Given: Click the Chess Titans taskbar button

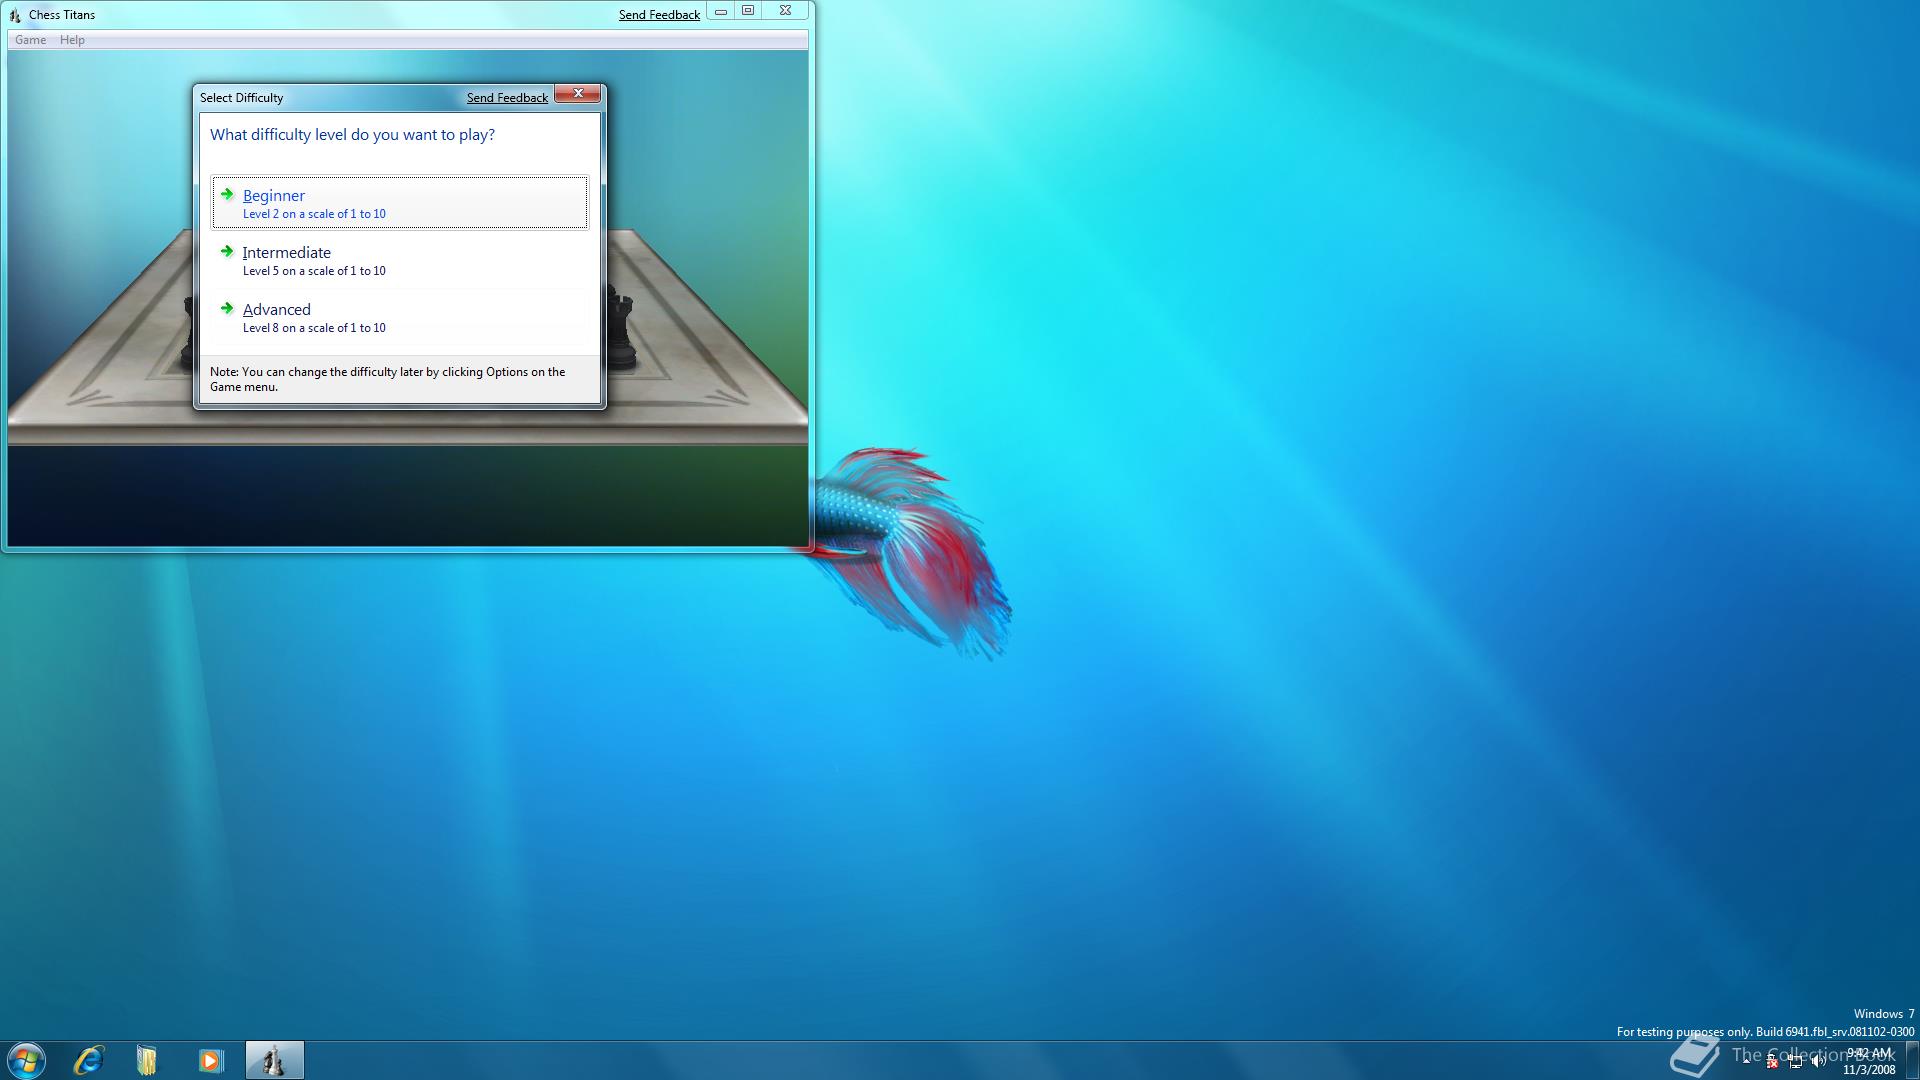Looking at the screenshot, I should pos(274,1060).
